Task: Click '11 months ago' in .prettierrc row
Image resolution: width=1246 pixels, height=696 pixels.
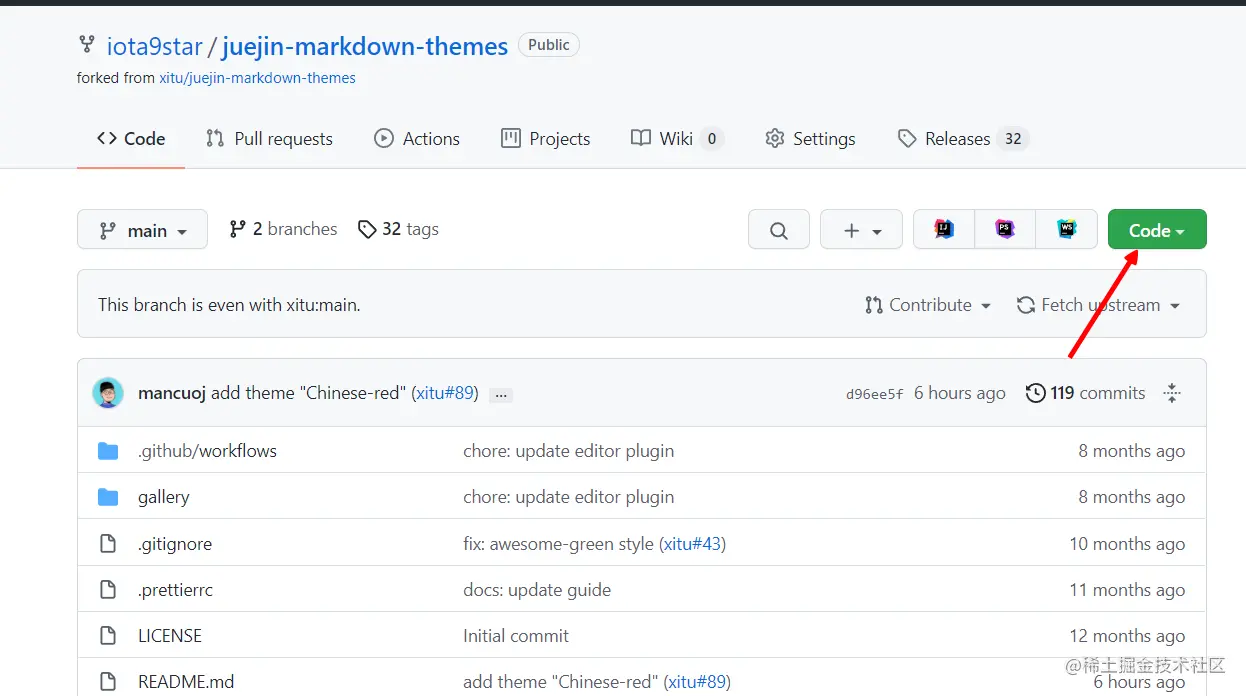Action: click(1127, 590)
